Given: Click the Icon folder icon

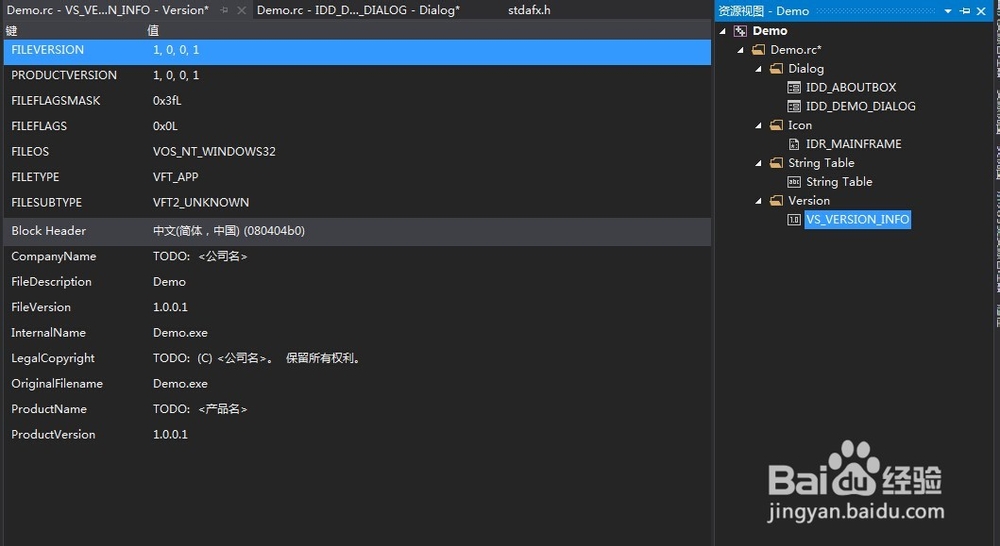Looking at the screenshot, I should [776, 125].
